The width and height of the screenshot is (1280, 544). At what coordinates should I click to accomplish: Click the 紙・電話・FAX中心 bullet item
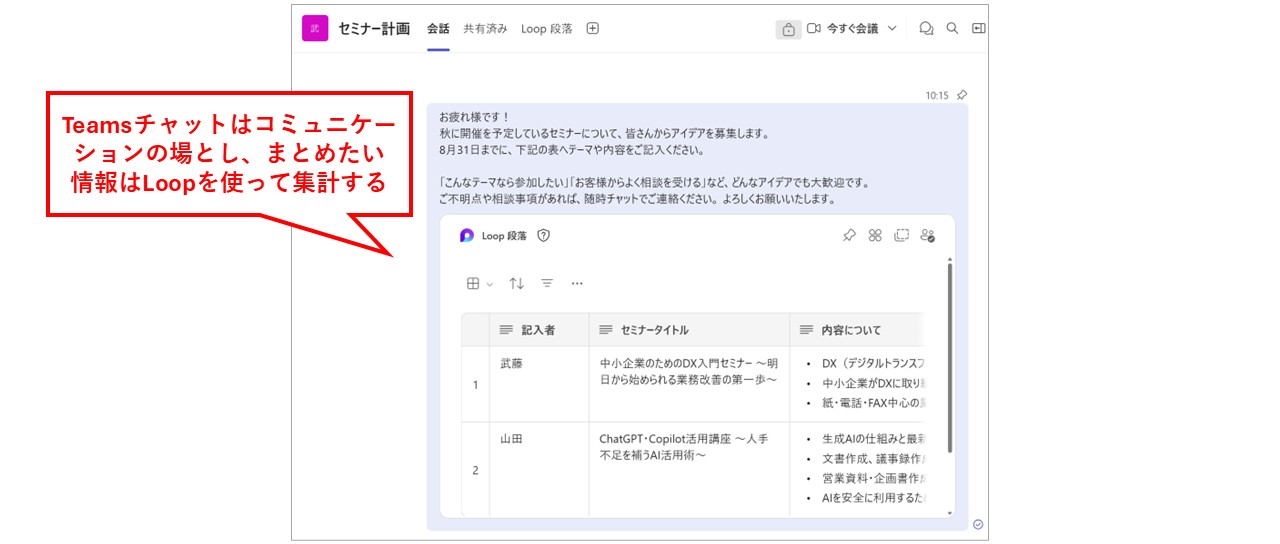coord(872,402)
